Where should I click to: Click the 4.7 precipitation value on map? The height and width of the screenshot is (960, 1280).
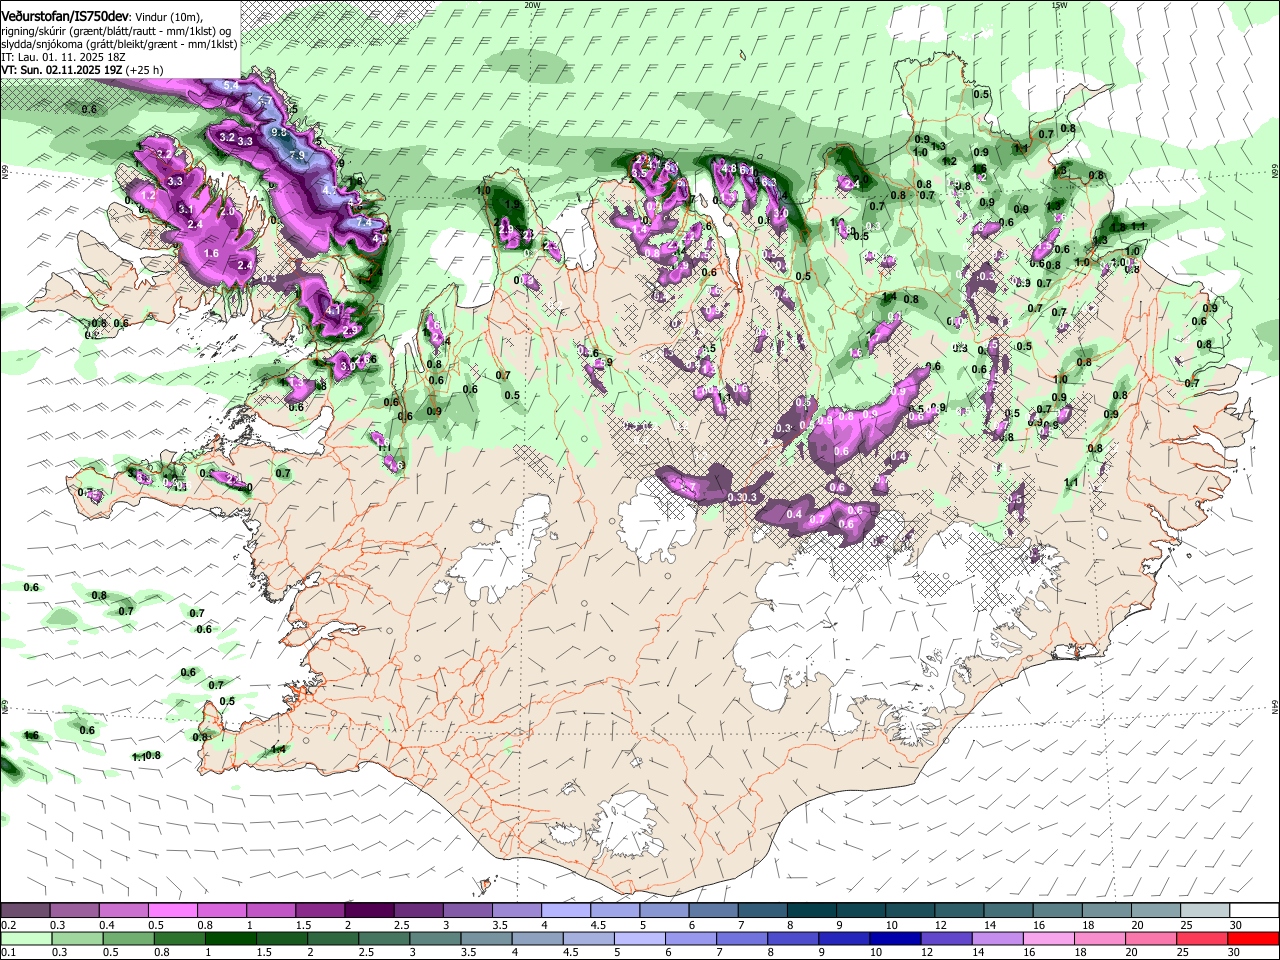[x=331, y=189]
